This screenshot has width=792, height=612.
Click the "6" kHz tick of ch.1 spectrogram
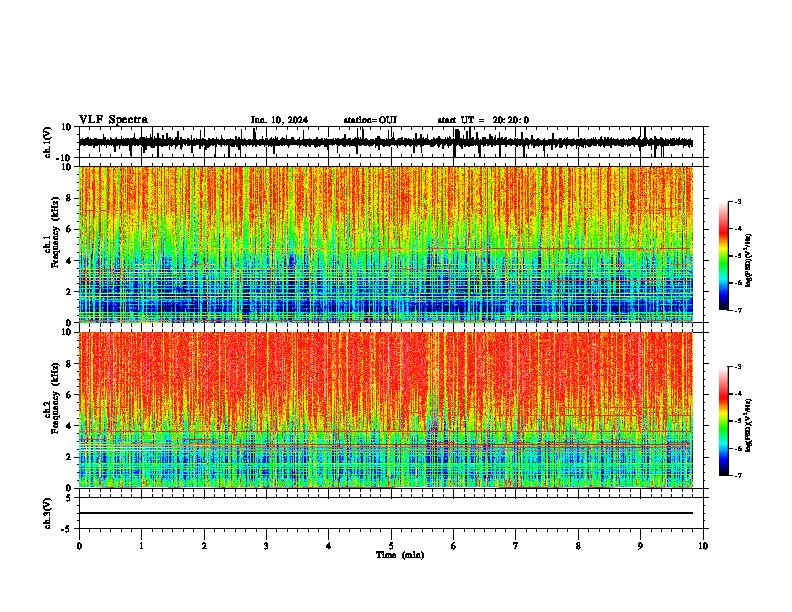pos(70,229)
